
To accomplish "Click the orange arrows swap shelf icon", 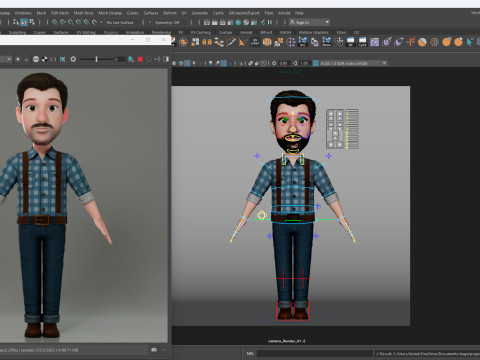I will pos(219,42).
